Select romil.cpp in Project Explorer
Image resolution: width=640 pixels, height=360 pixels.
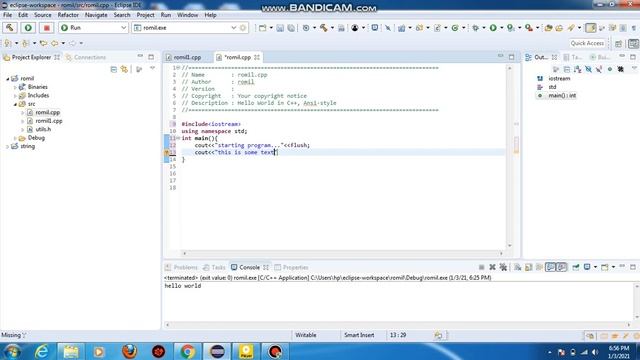(47, 113)
